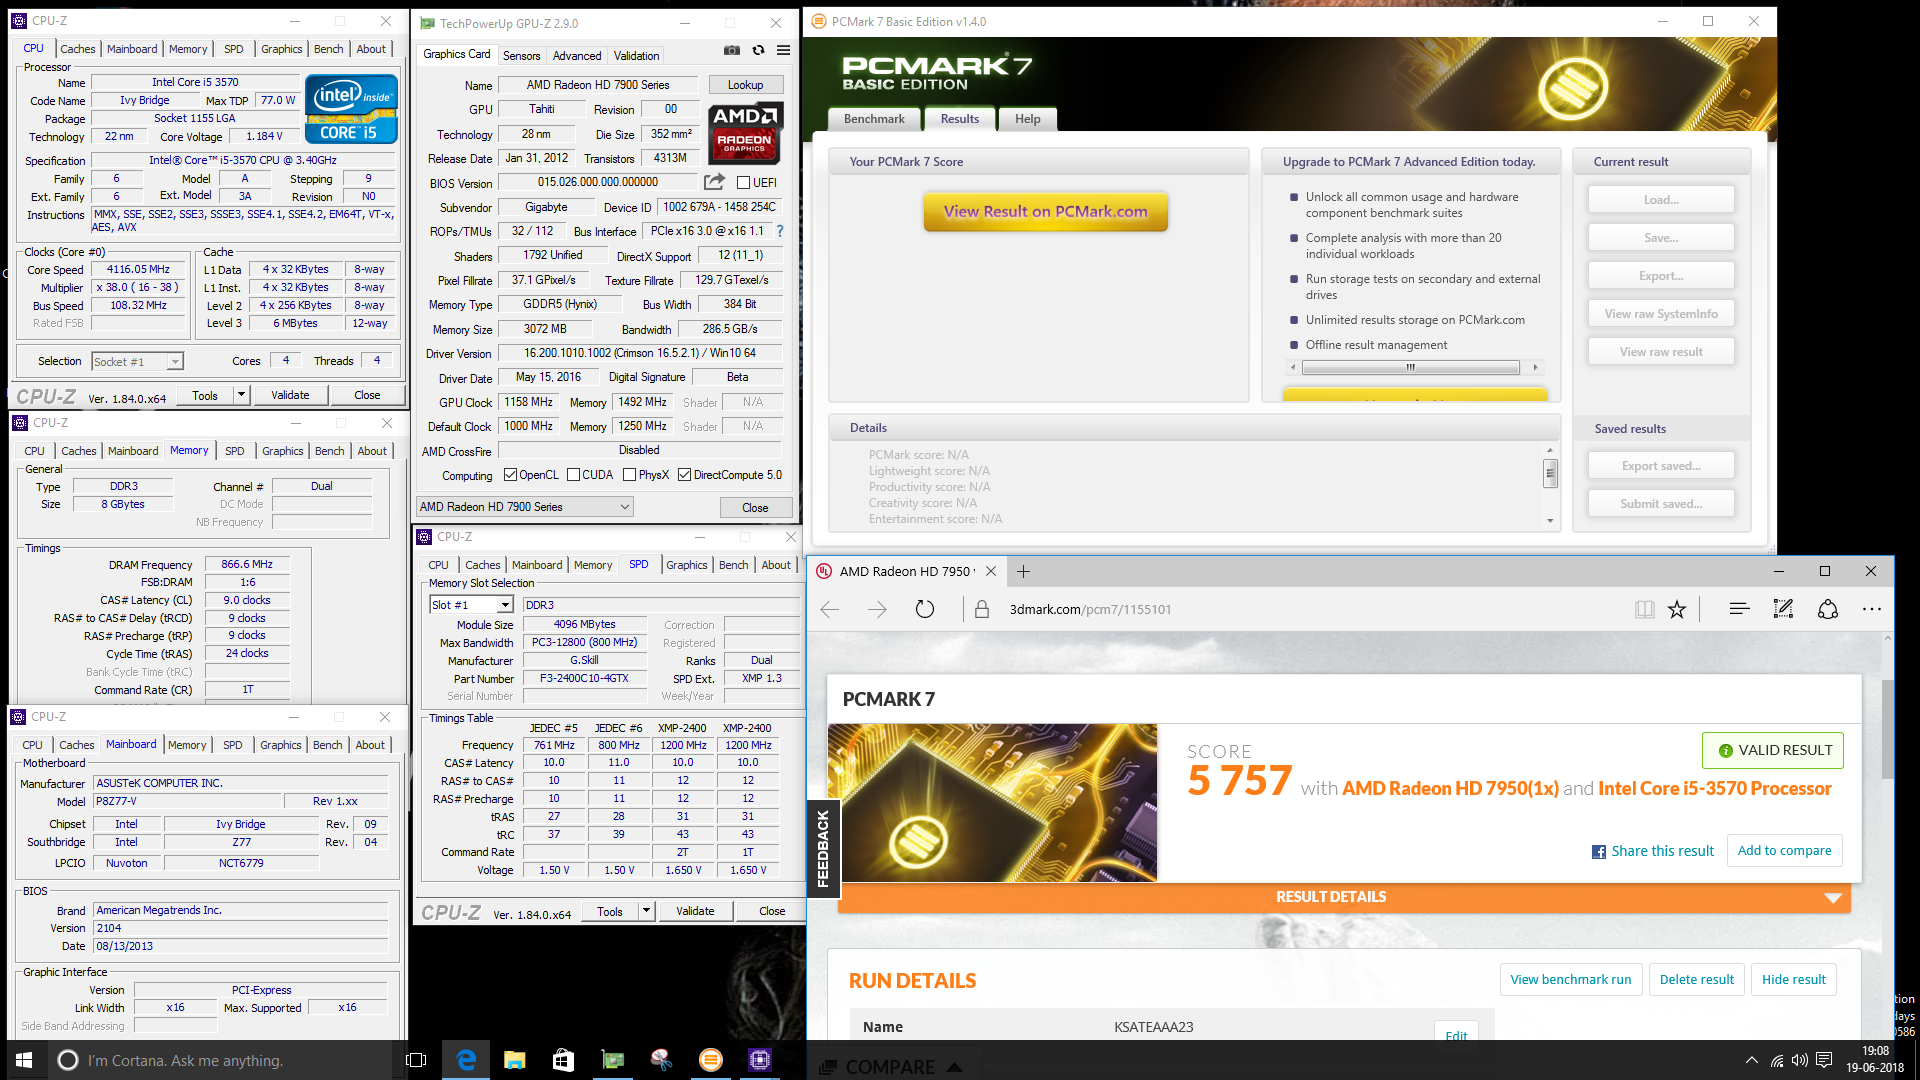
Task: Open a new tab in Edge
Action: (x=1023, y=572)
